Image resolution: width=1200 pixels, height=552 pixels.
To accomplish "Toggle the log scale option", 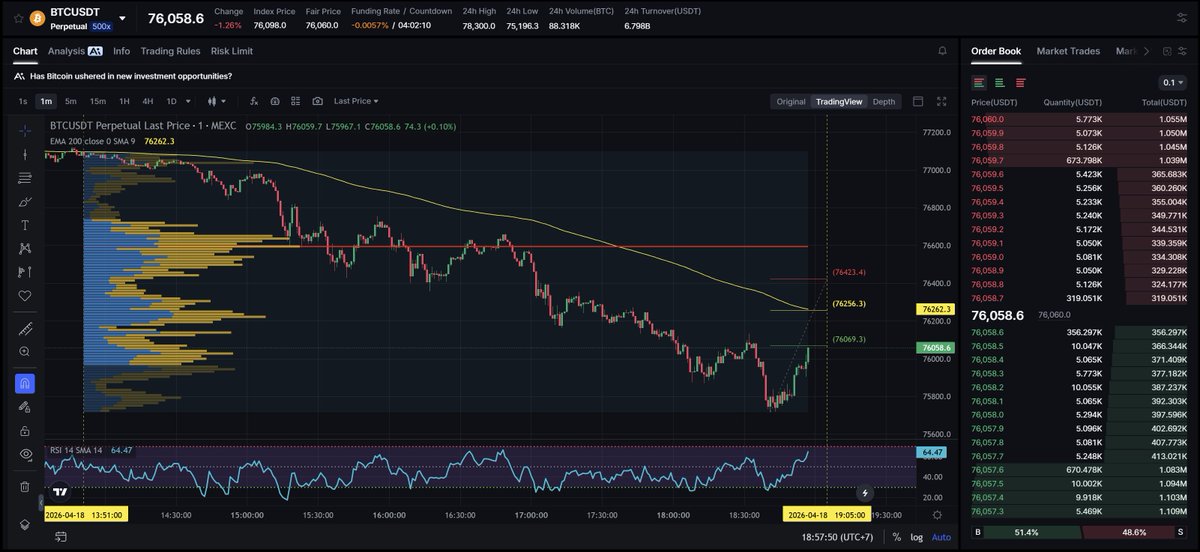I will [x=917, y=537].
